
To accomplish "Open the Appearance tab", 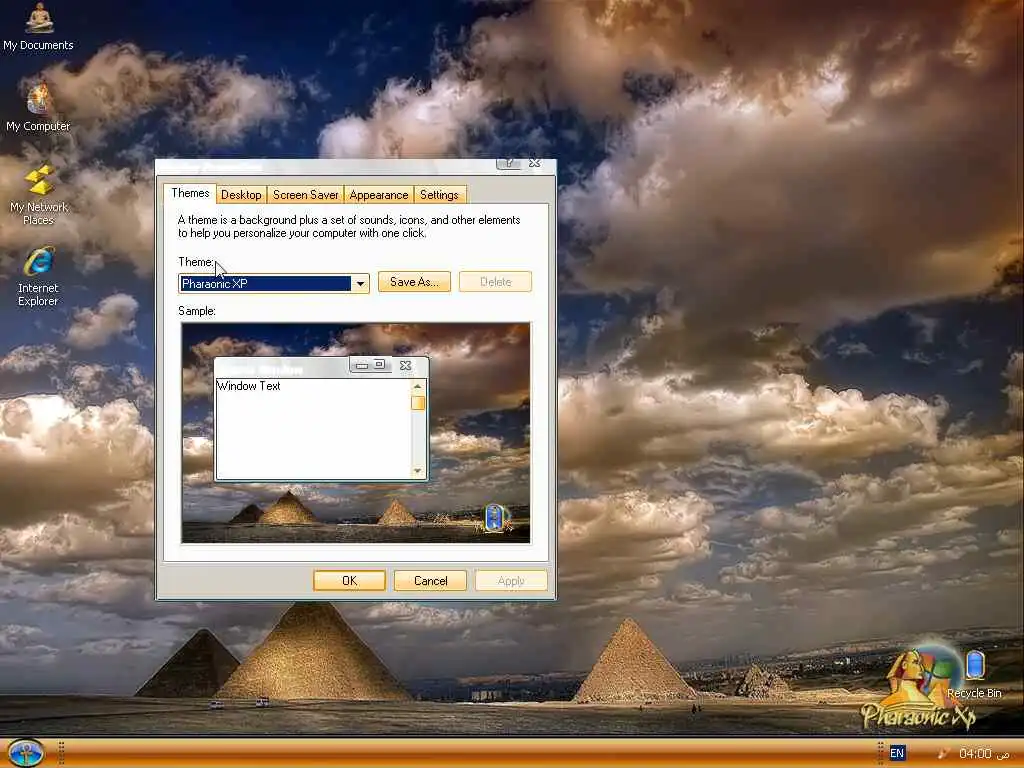I will coord(379,195).
